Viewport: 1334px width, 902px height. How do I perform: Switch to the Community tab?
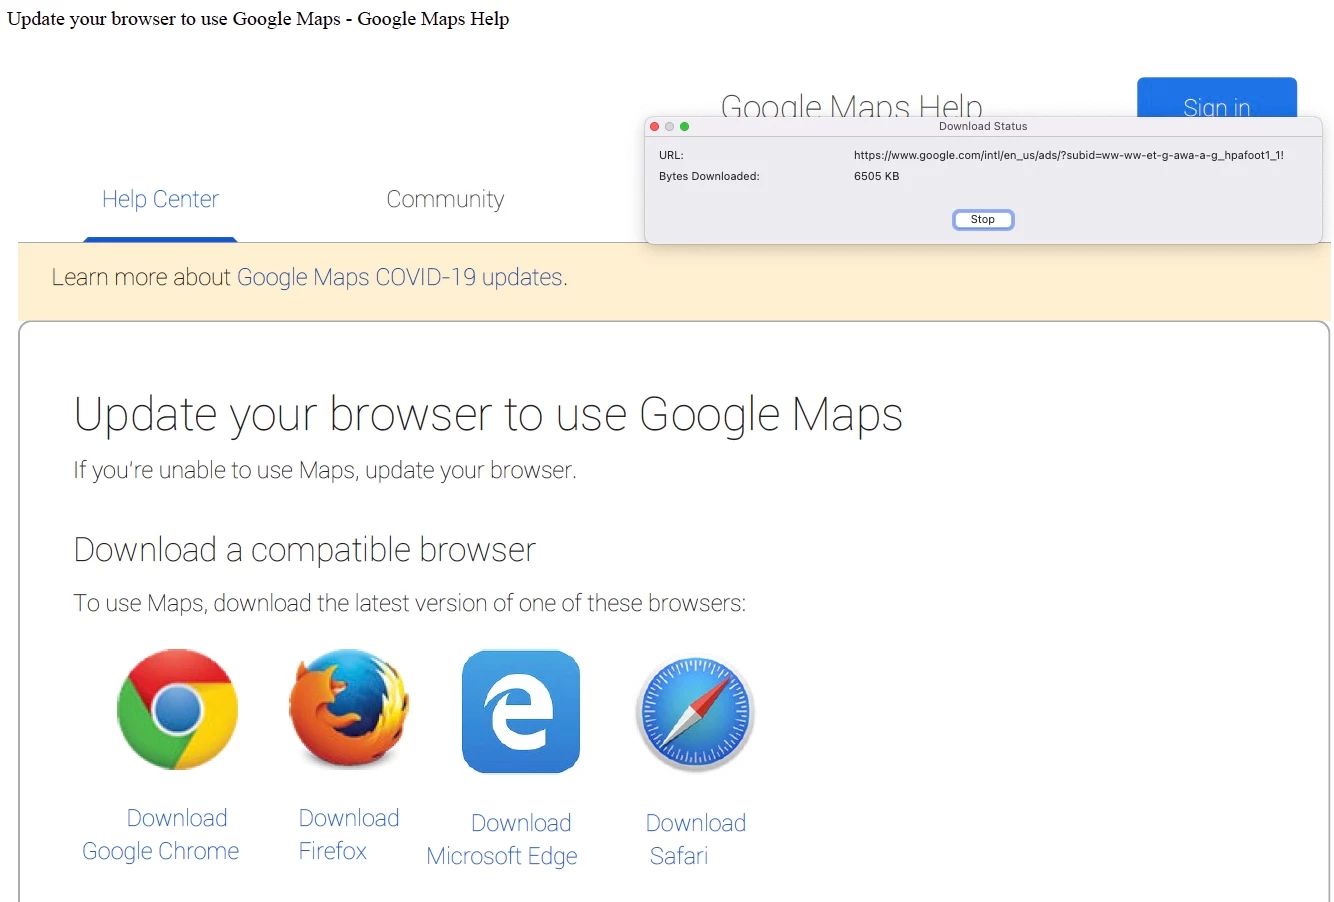445,199
